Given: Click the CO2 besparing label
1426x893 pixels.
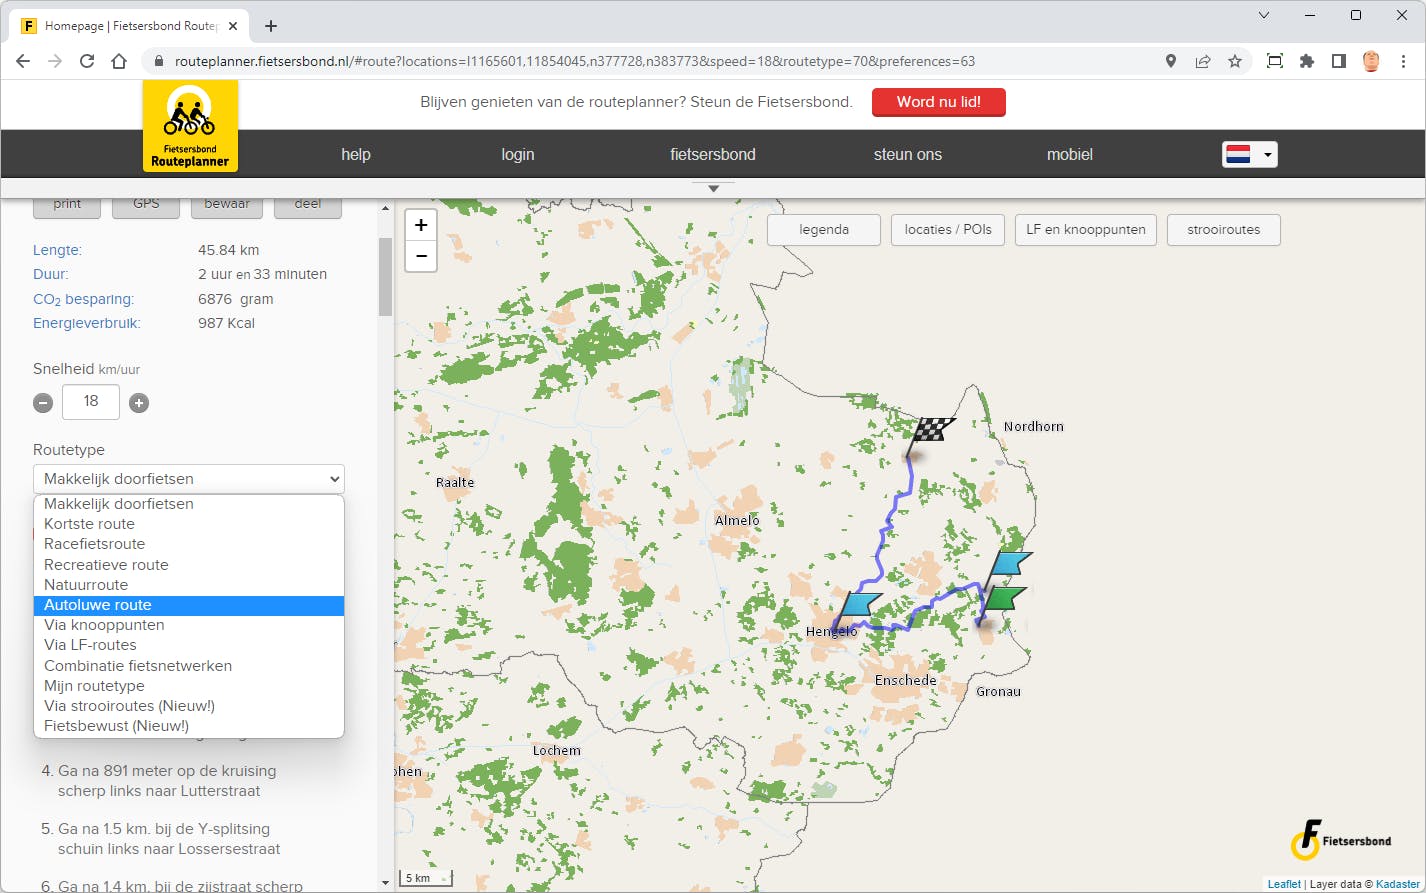Looking at the screenshot, I should pos(83,299).
